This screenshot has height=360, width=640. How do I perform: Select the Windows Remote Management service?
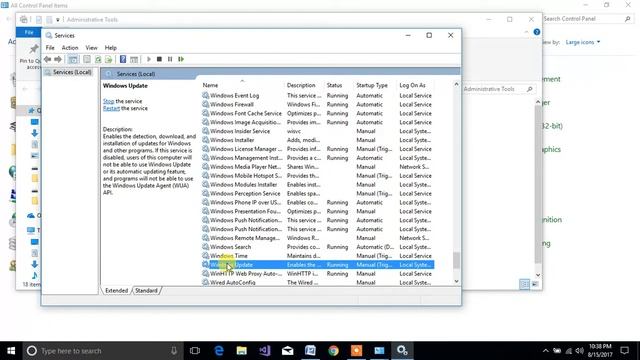(318, 238)
